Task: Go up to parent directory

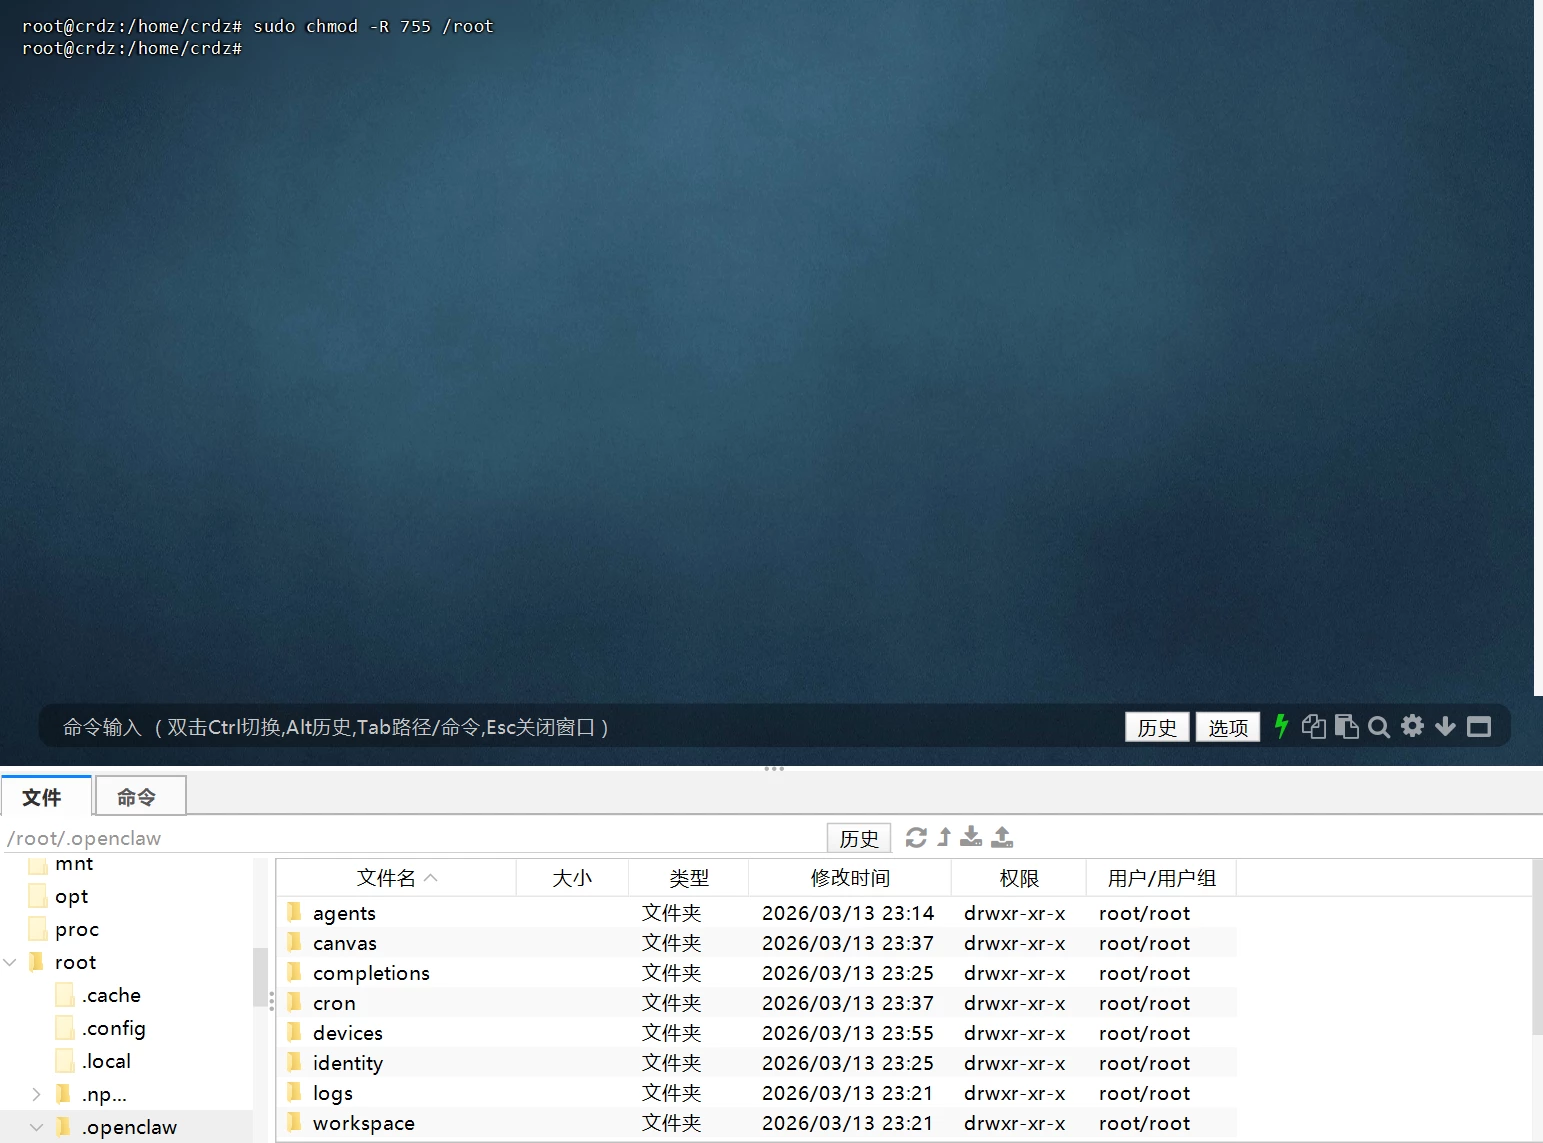Action: (x=944, y=837)
